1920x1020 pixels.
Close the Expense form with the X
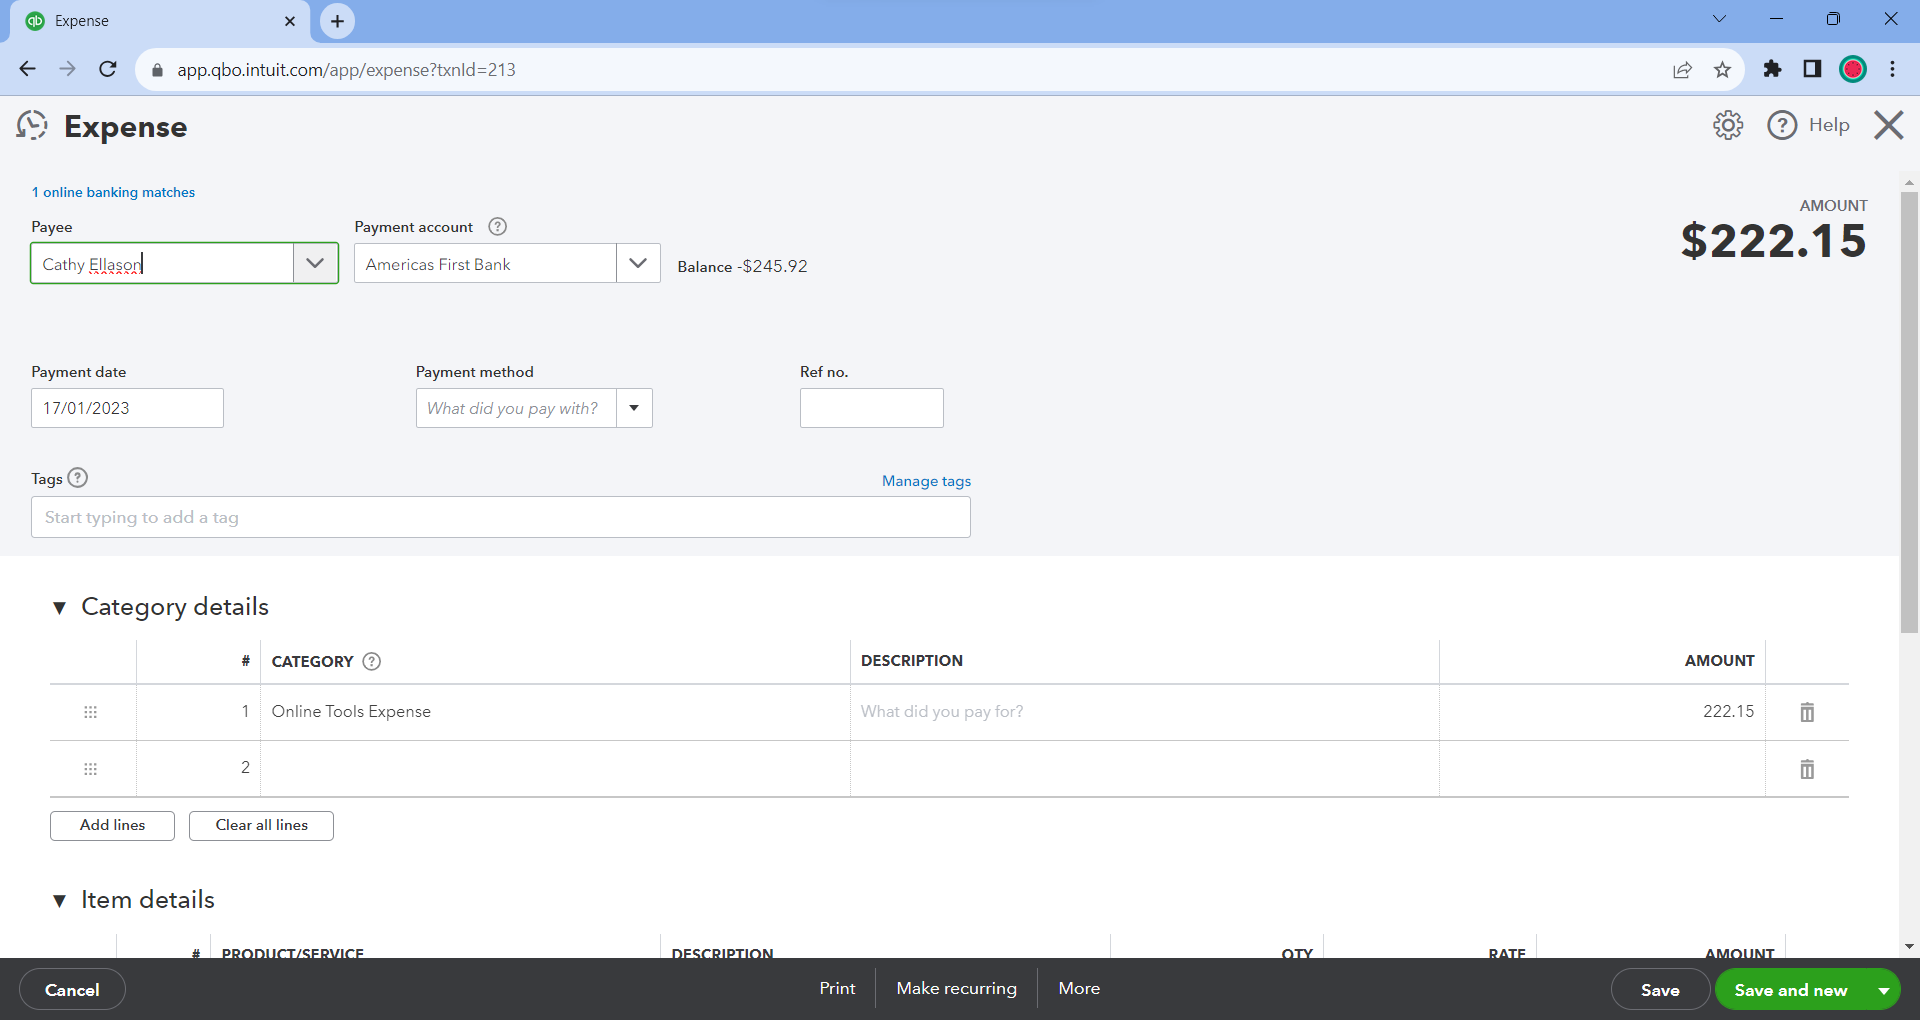(x=1888, y=125)
